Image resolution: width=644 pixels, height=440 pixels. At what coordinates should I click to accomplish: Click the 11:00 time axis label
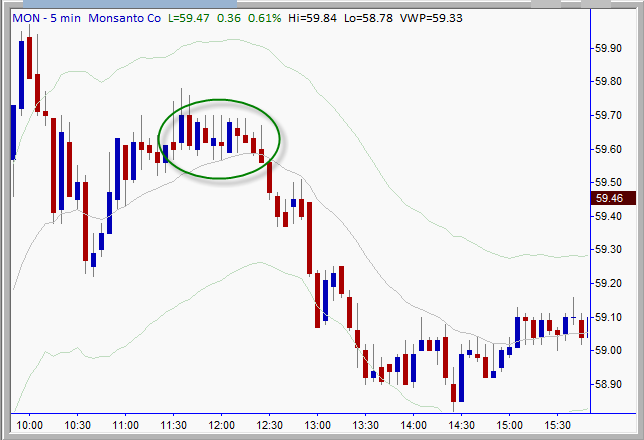pos(125,425)
